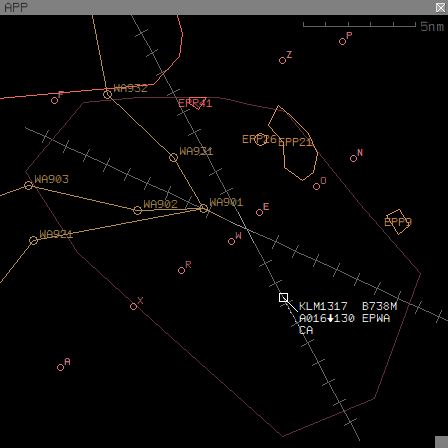Image resolution: width=448 pixels, height=448 pixels.
Task: Click the reporting point X marker
Action: tap(133, 306)
